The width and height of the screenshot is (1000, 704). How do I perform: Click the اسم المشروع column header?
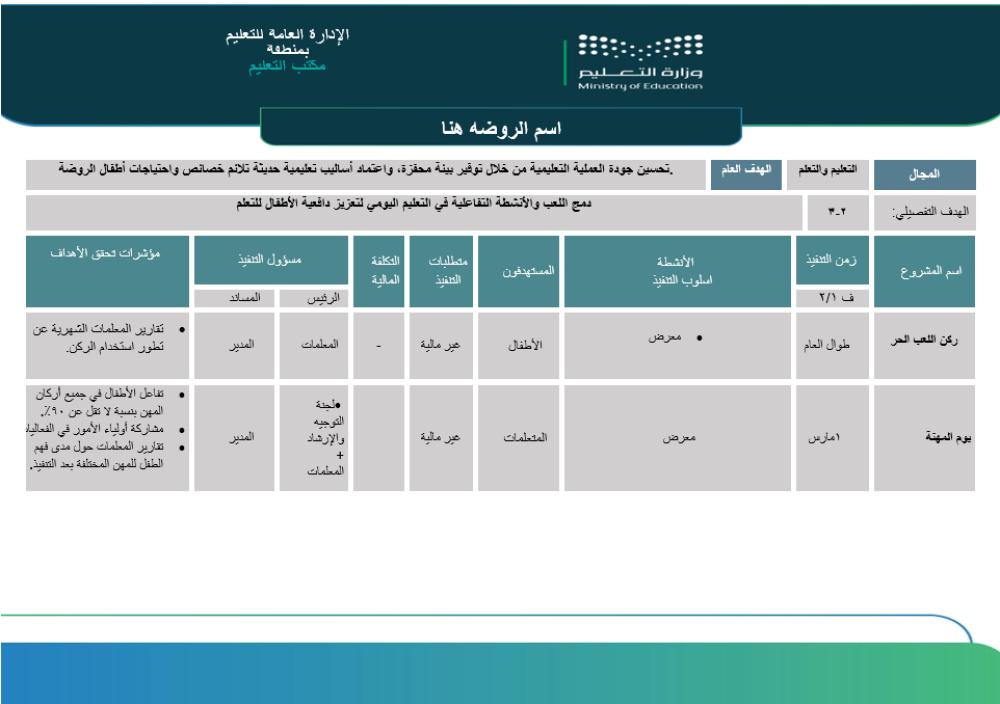point(924,271)
